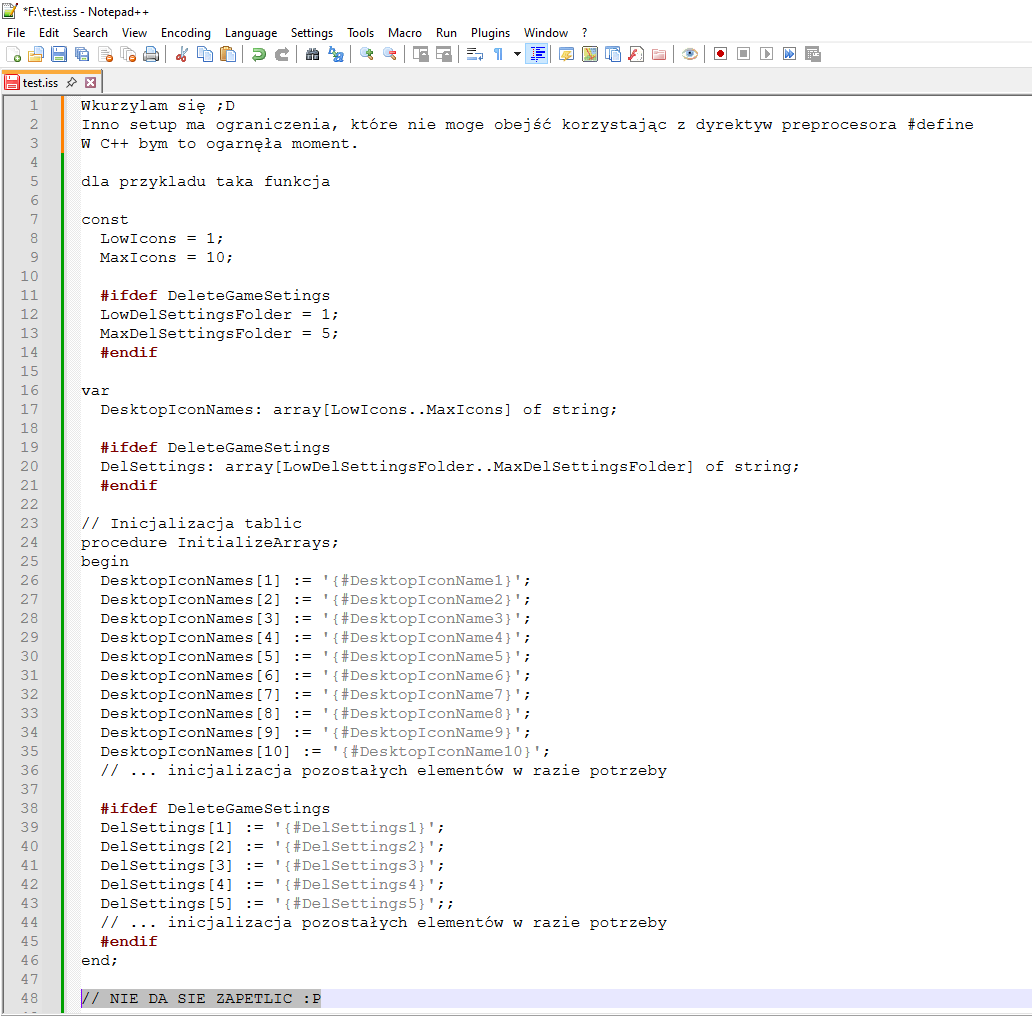Cut selection with scissors icon
Image resolution: width=1032 pixels, height=1016 pixels.
182,54
